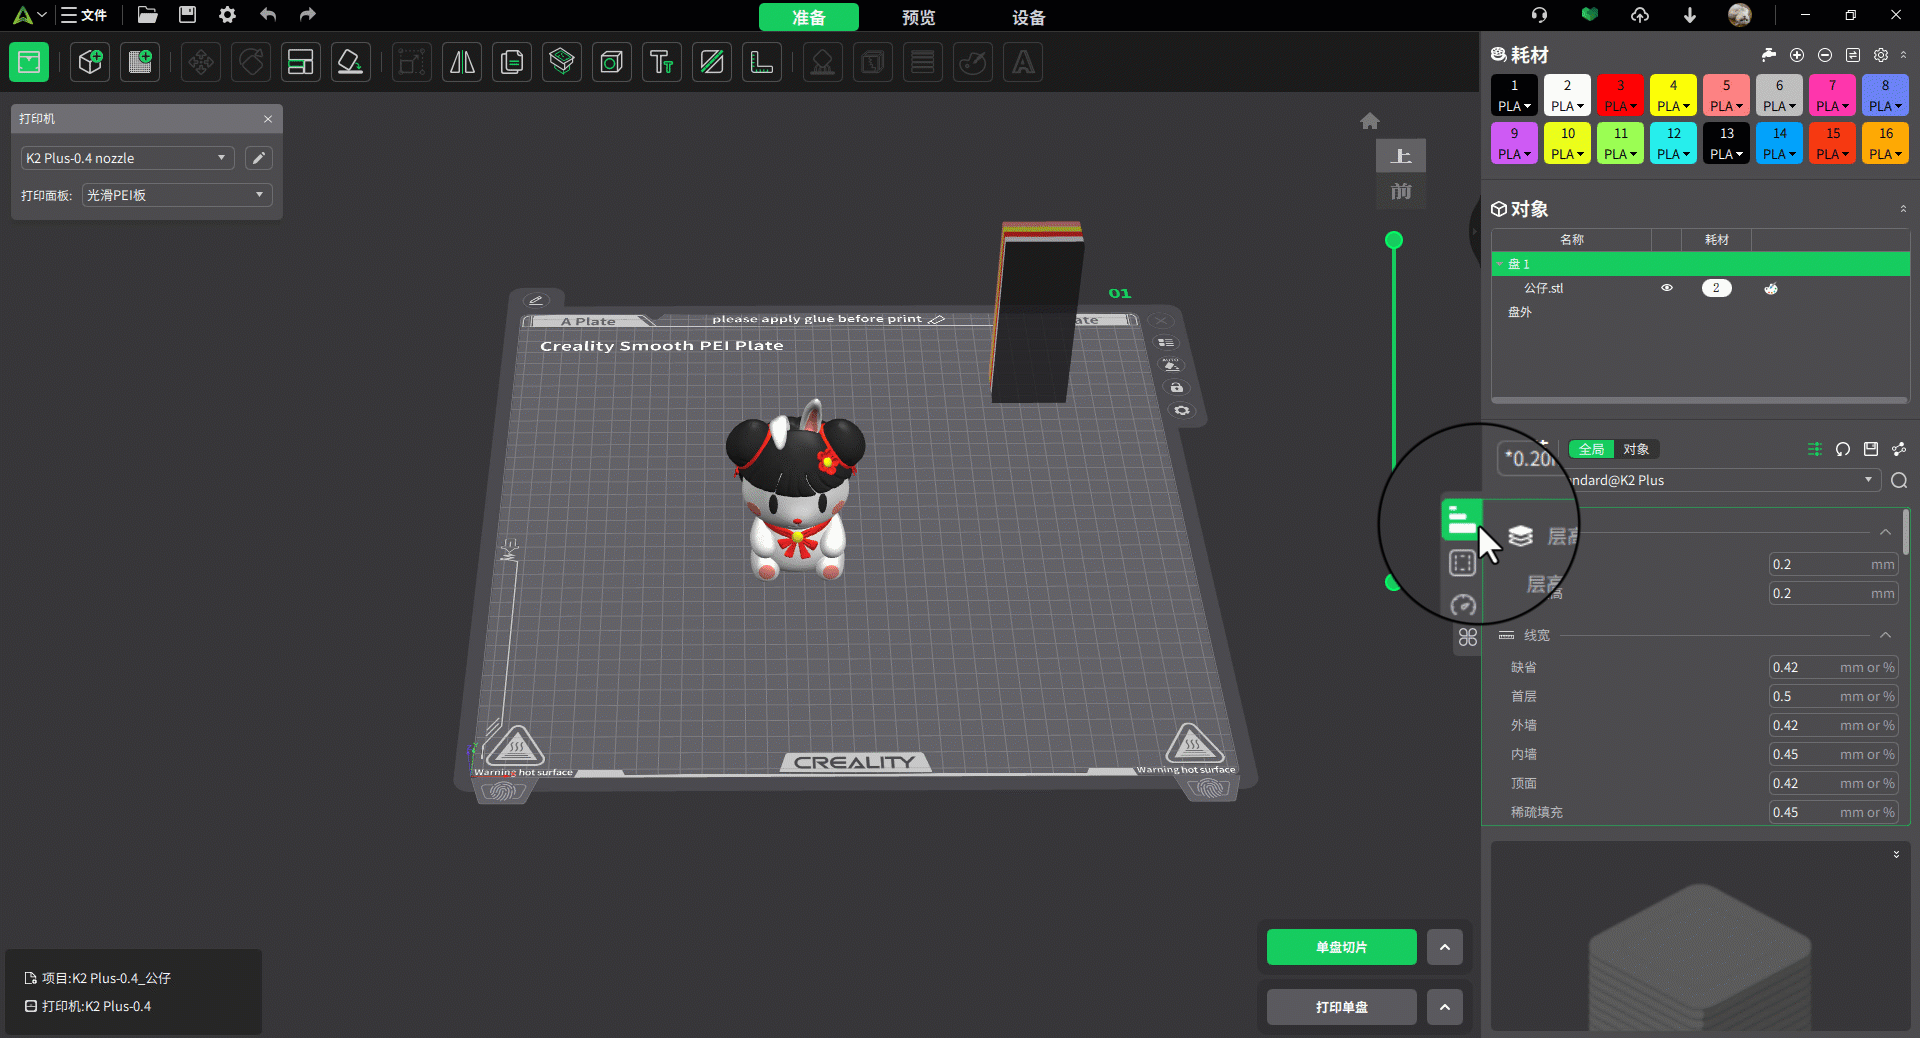1920x1038 pixels.
Task: Switch to the 预览 tab
Action: click(x=919, y=17)
